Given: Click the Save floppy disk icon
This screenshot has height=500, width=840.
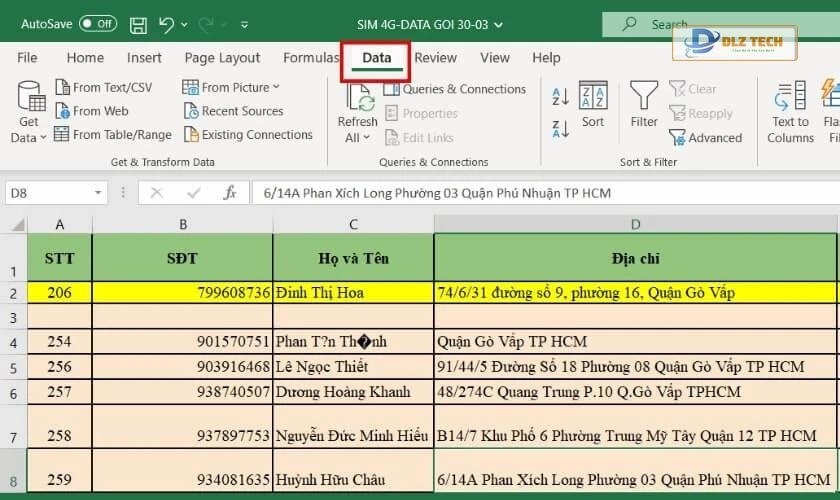Looking at the screenshot, I should tap(138, 24).
